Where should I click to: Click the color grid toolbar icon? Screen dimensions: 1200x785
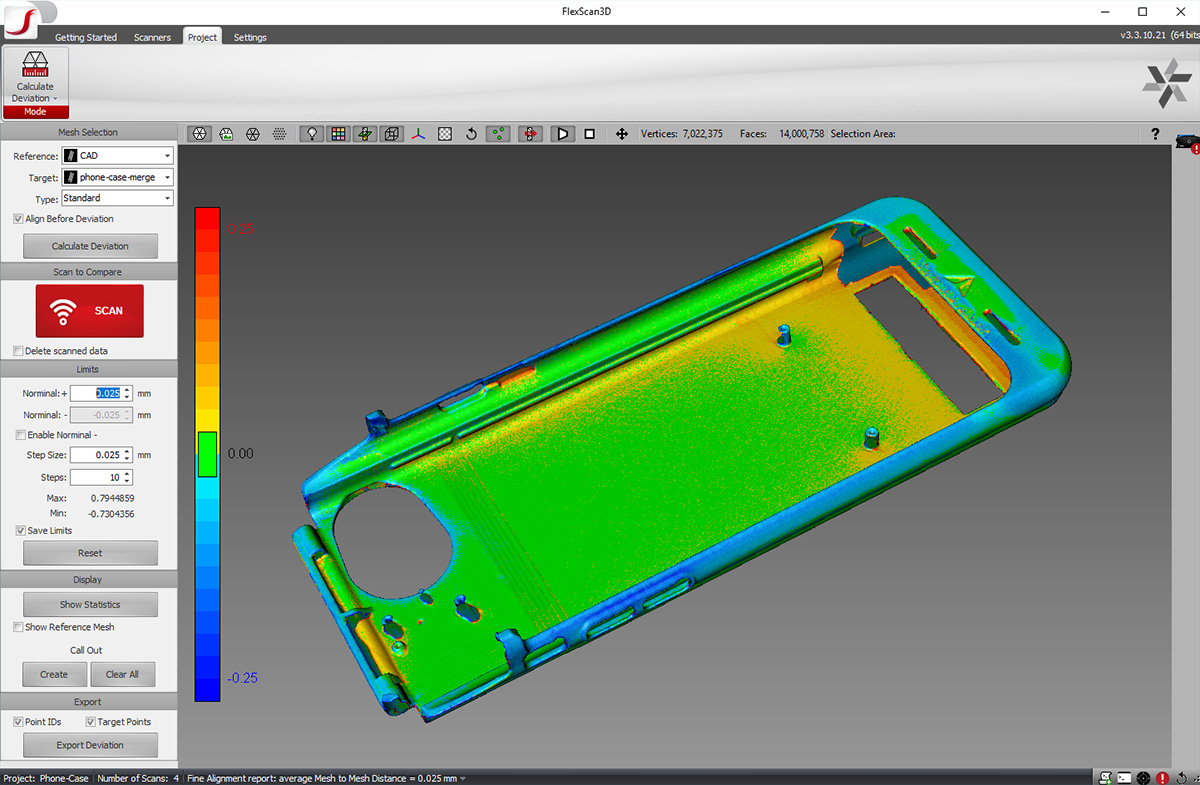(337, 133)
